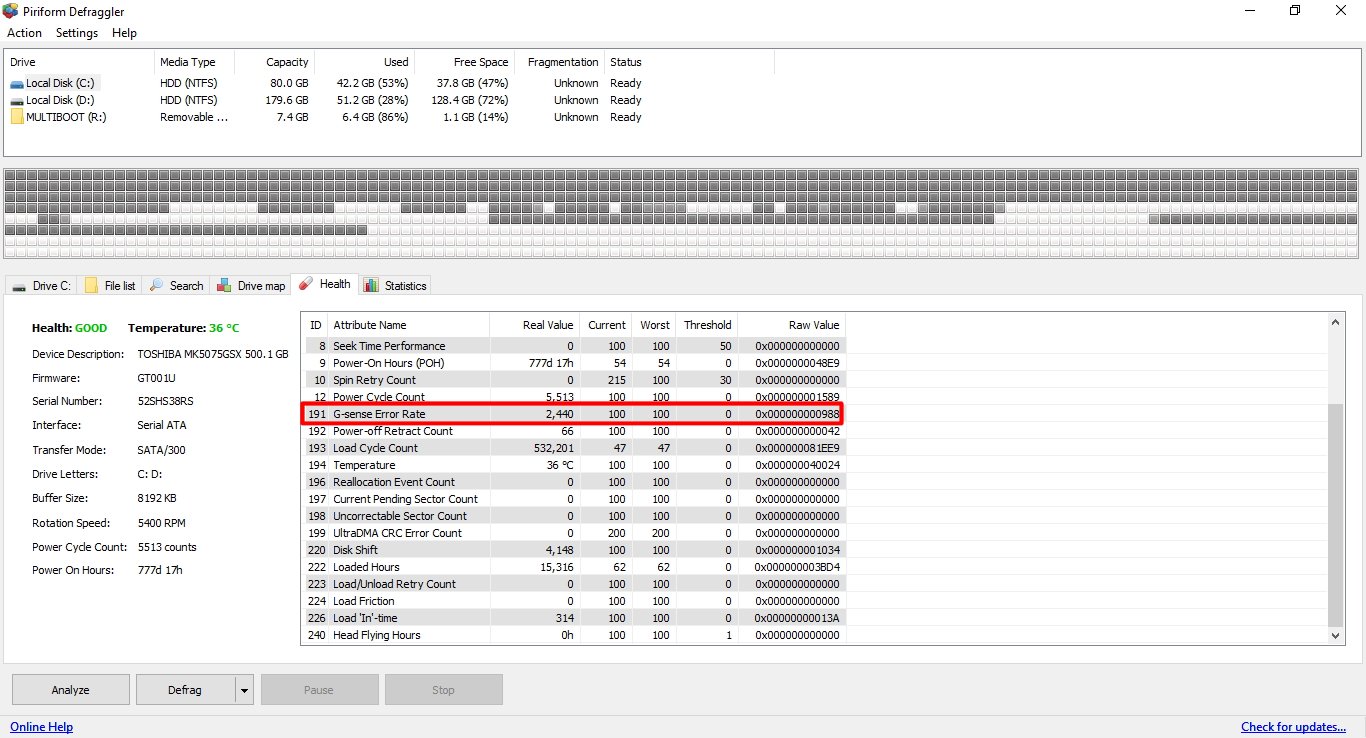Image resolution: width=1366 pixels, height=738 pixels.
Task: Sort drive list by Media Type header
Action: click(195, 62)
